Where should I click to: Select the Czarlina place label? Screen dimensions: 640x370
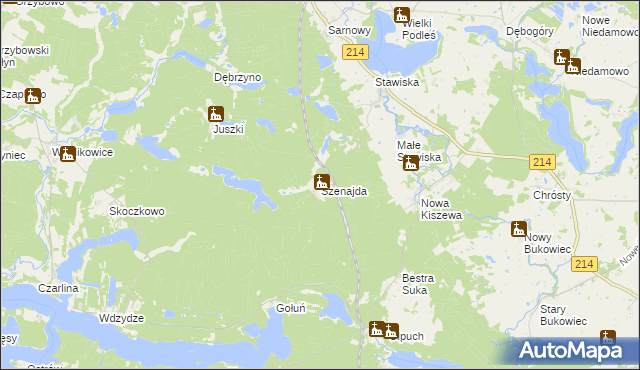(x=58, y=288)
